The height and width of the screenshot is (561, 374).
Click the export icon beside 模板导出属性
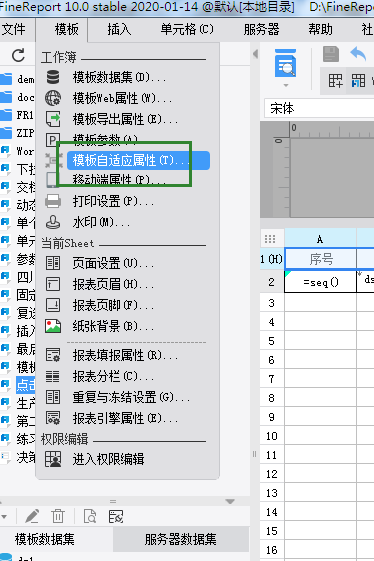pos(53,119)
